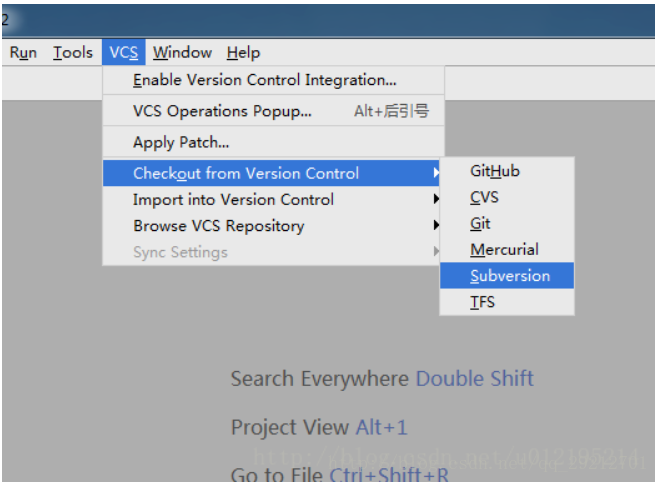Open the Run menu
Screen dimensions: 659x483
click(x=23, y=53)
